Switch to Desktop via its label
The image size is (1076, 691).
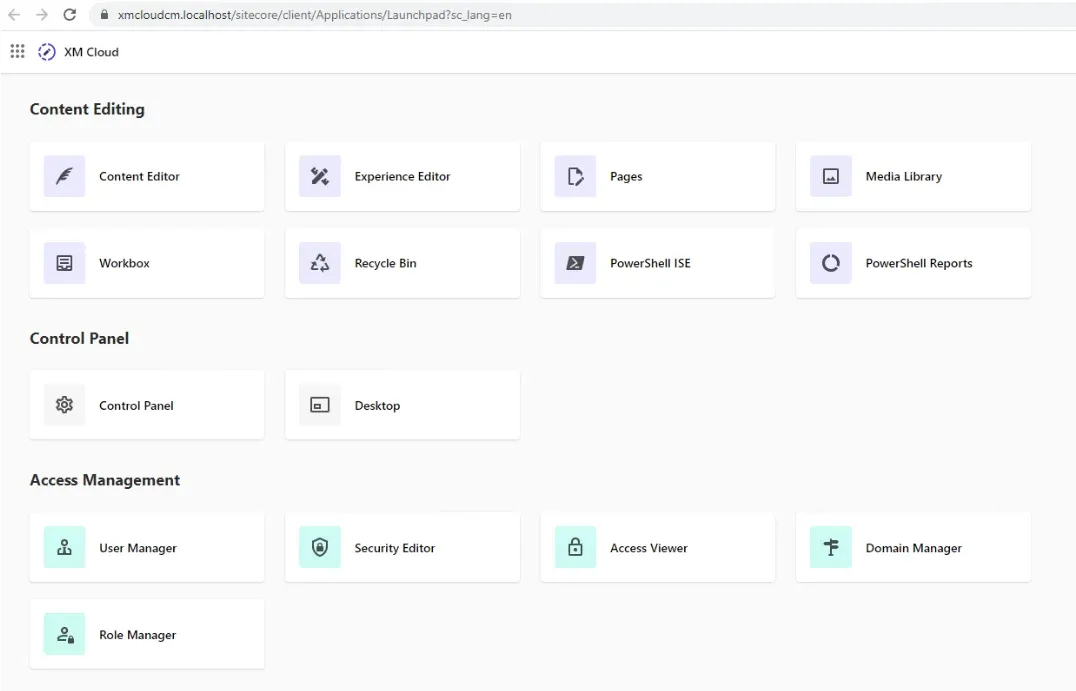point(377,406)
